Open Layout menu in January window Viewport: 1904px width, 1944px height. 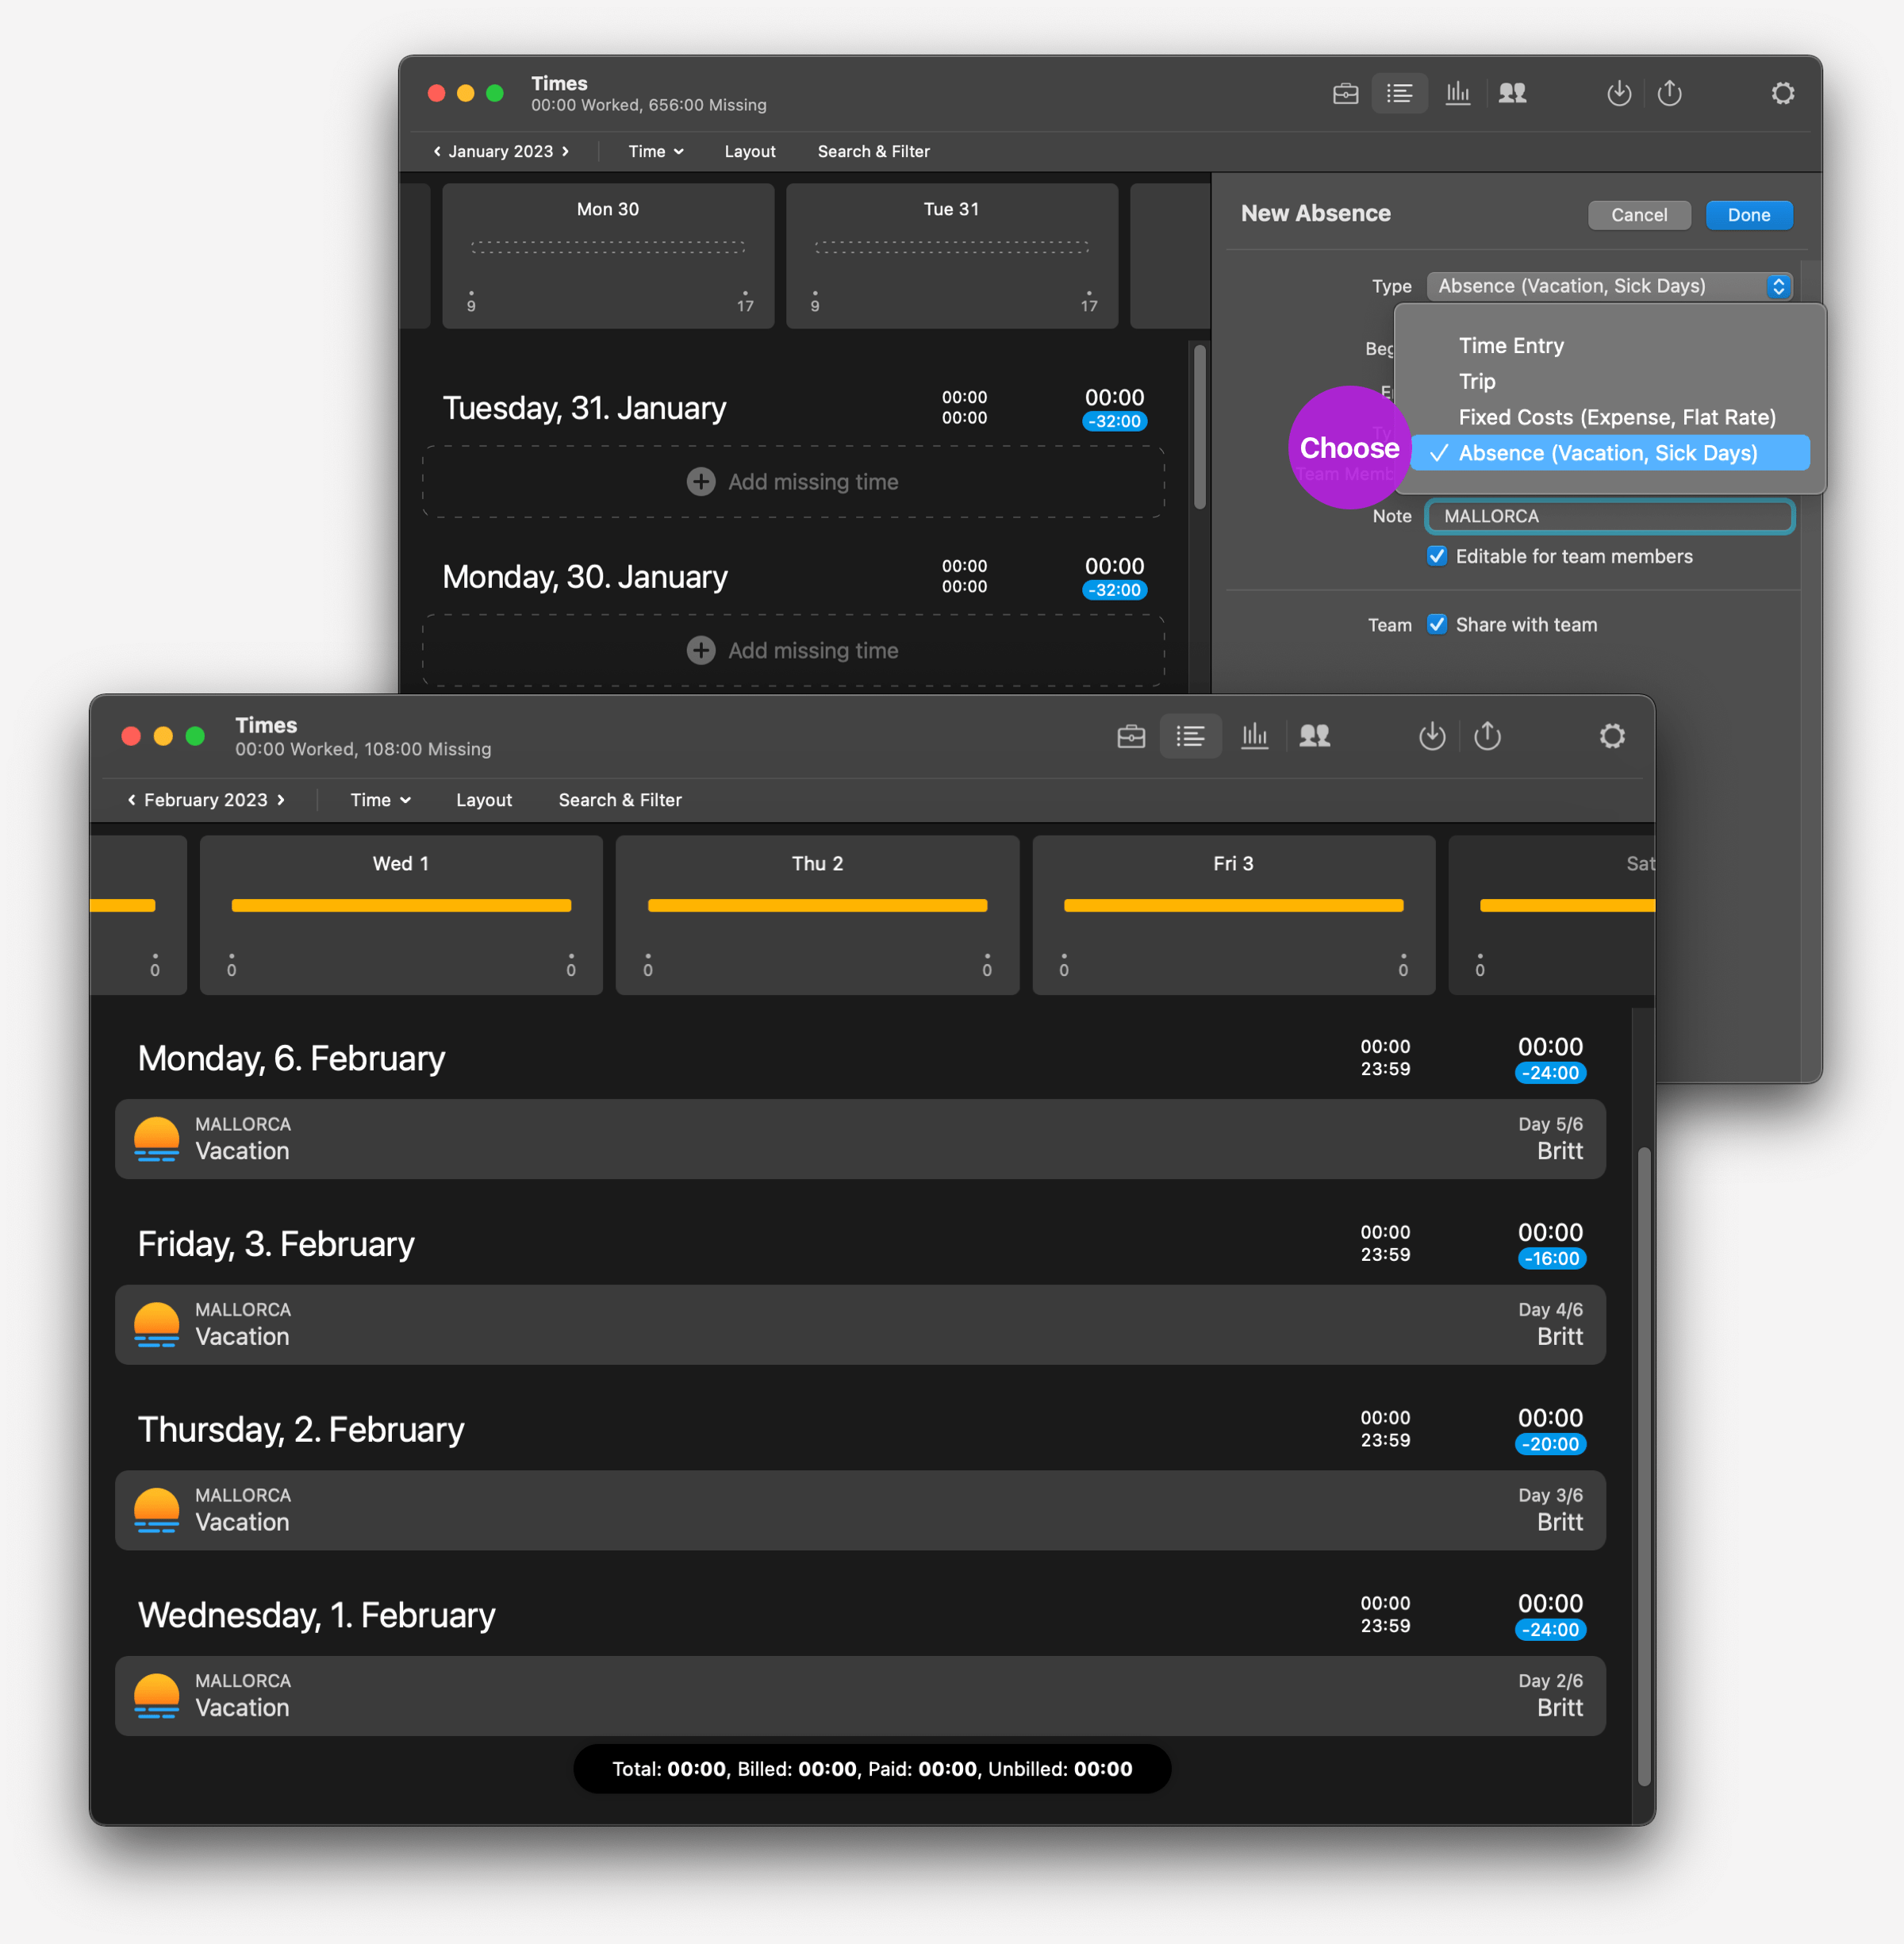tap(750, 151)
